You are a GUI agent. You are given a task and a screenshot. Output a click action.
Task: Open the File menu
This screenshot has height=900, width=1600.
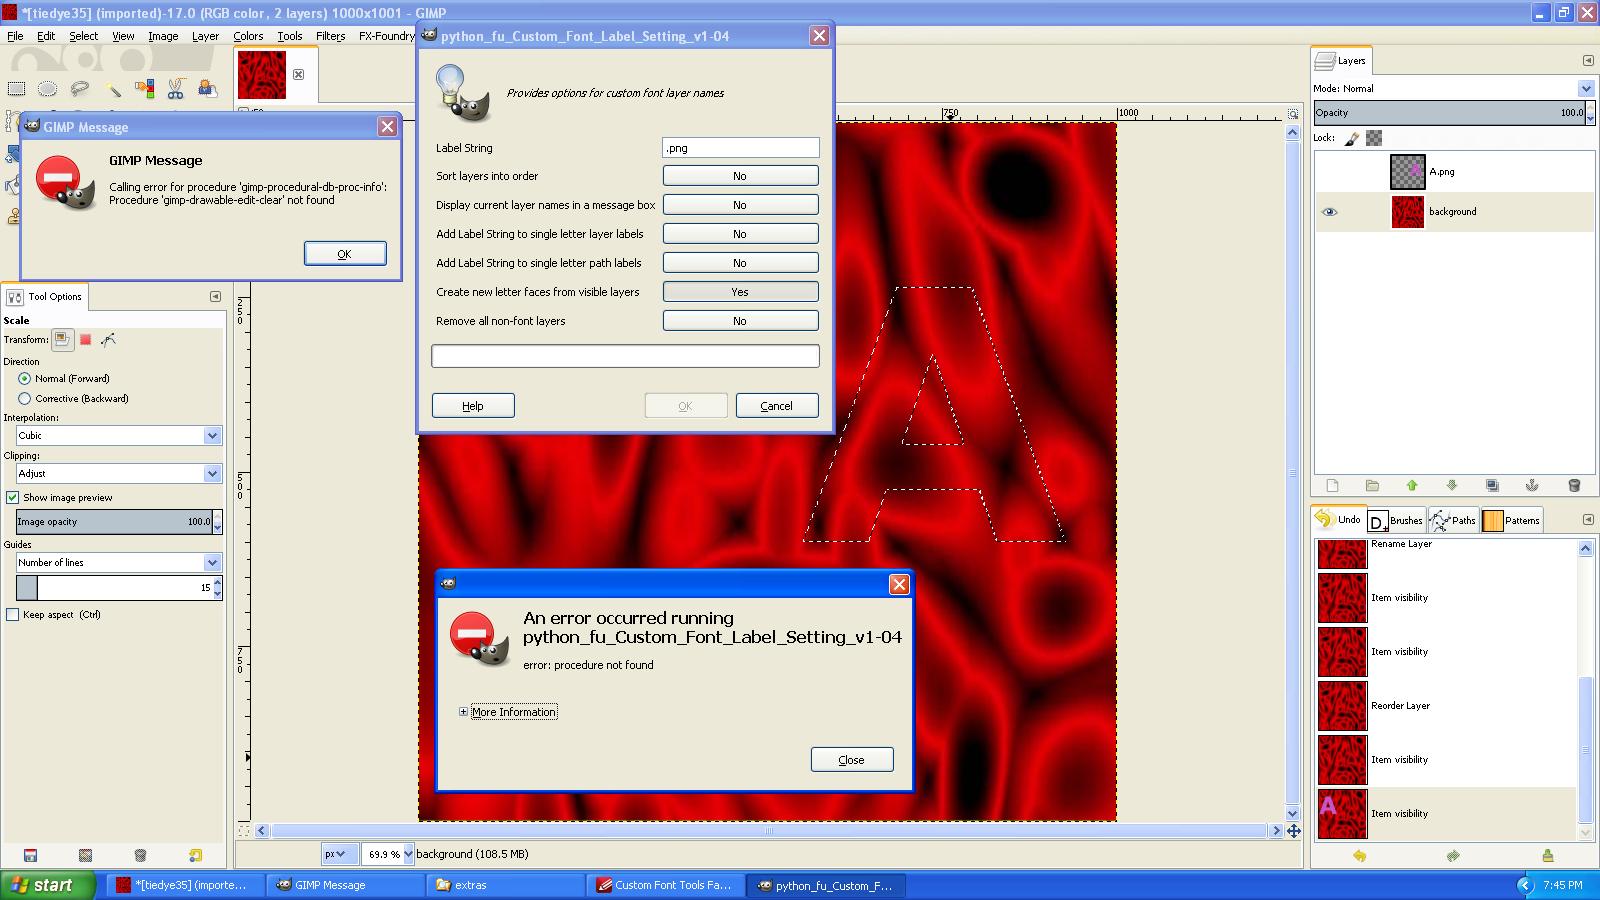pyautogui.click(x=15, y=36)
